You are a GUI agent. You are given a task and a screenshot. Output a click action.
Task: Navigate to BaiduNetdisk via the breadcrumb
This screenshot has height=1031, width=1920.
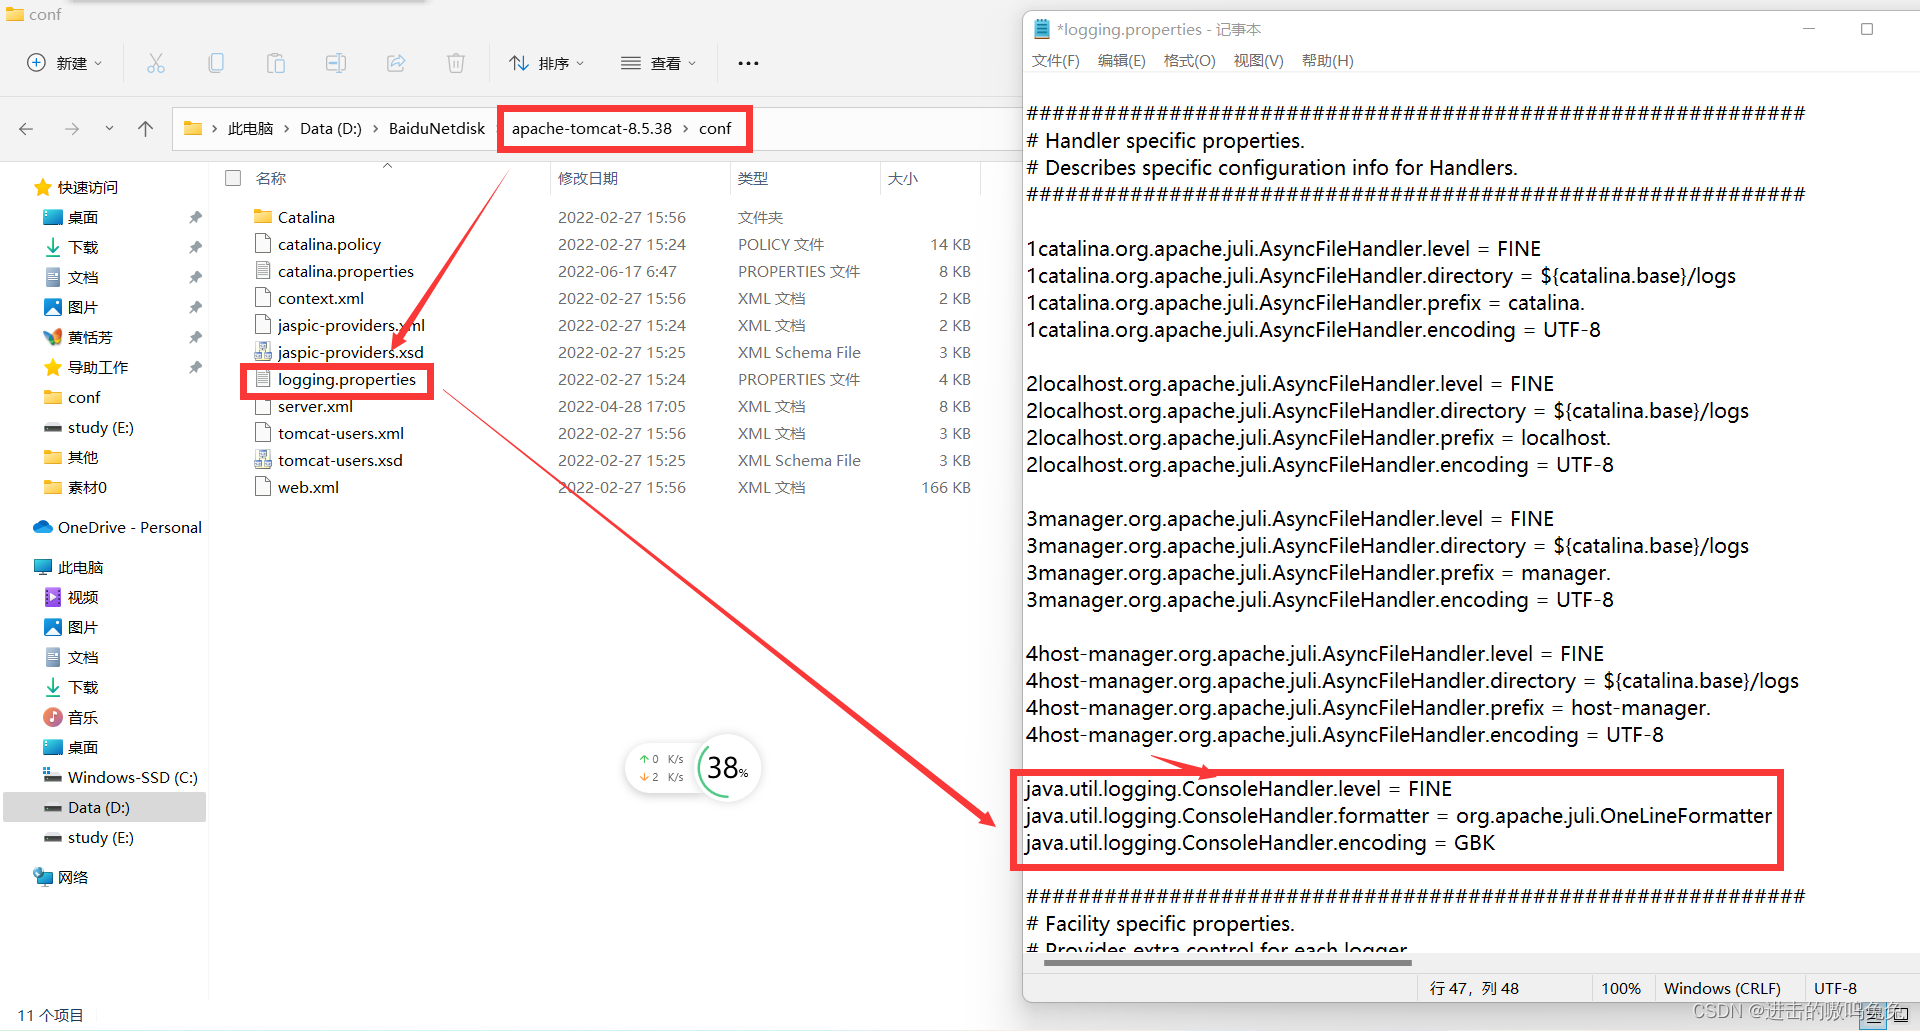pos(436,128)
